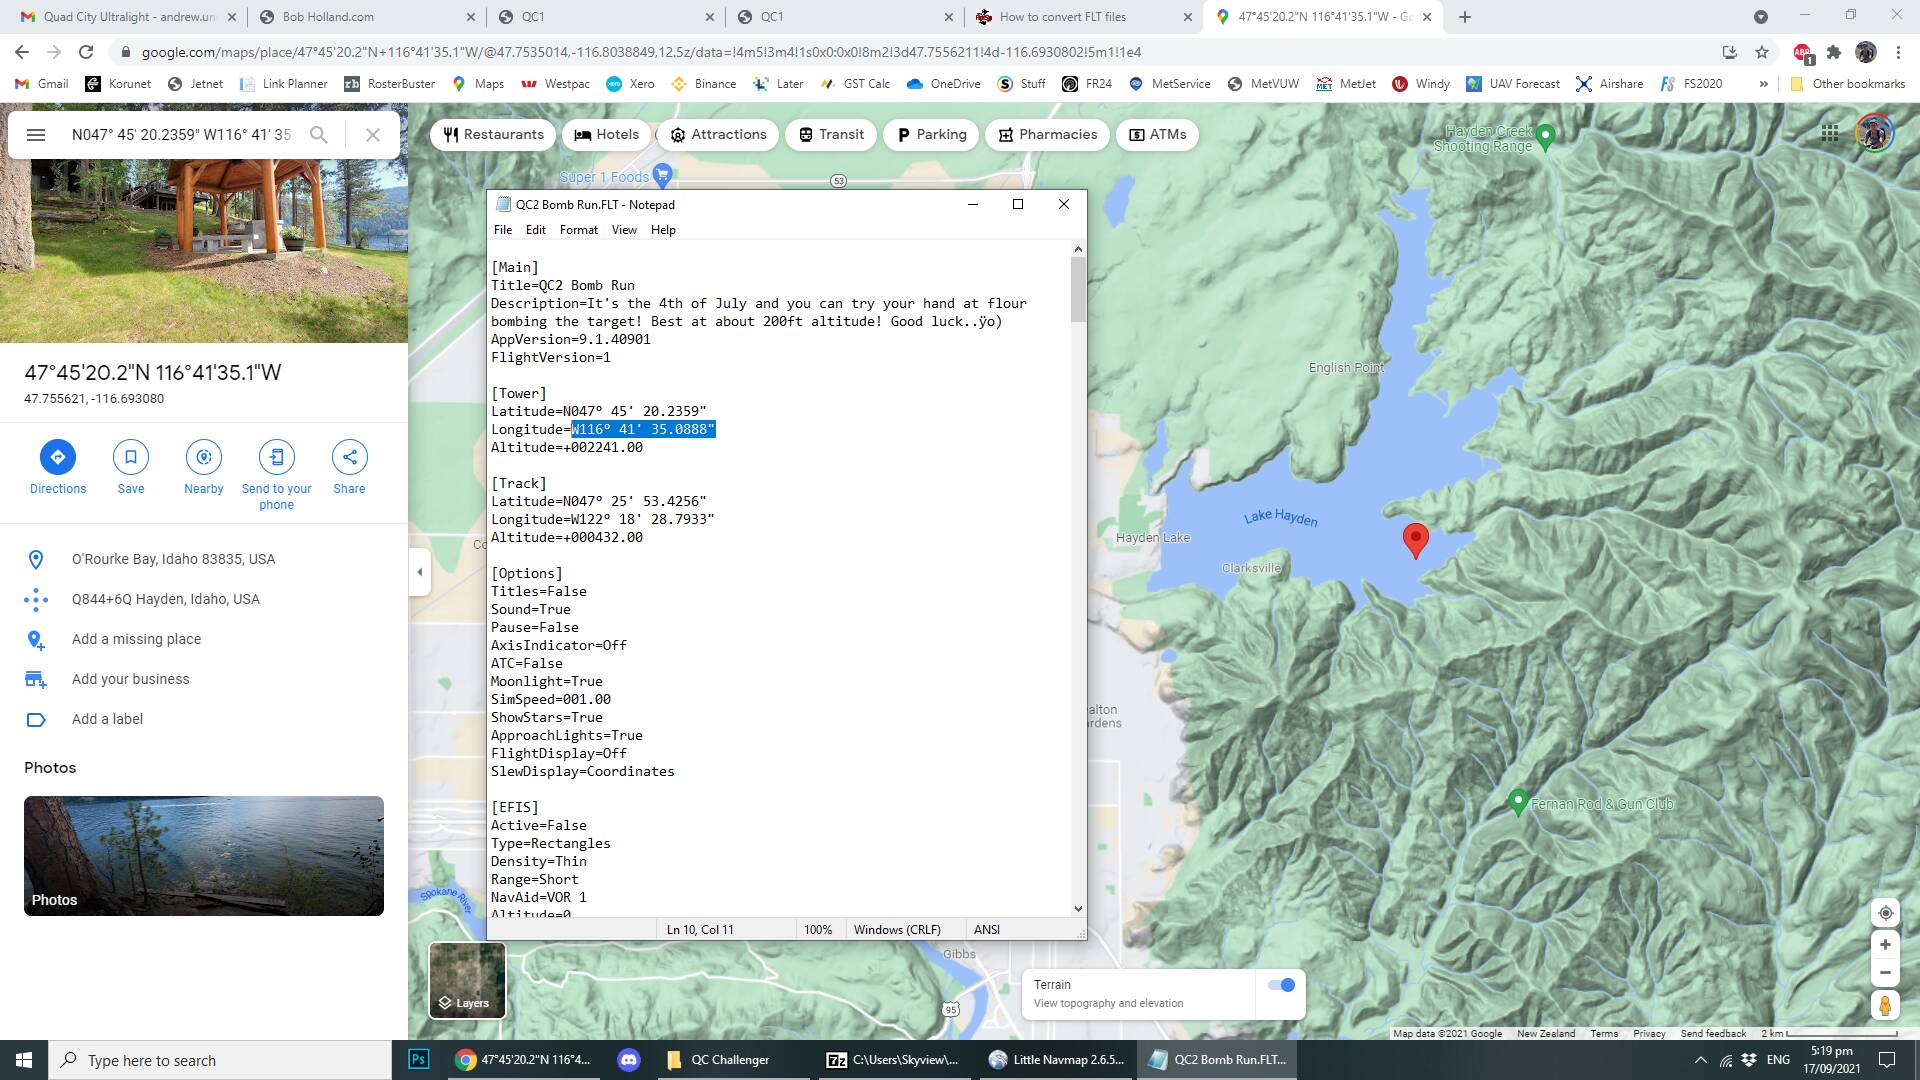This screenshot has width=1920, height=1080.
Task: Open the Chrome tab search dropdown
Action: tap(1761, 17)
